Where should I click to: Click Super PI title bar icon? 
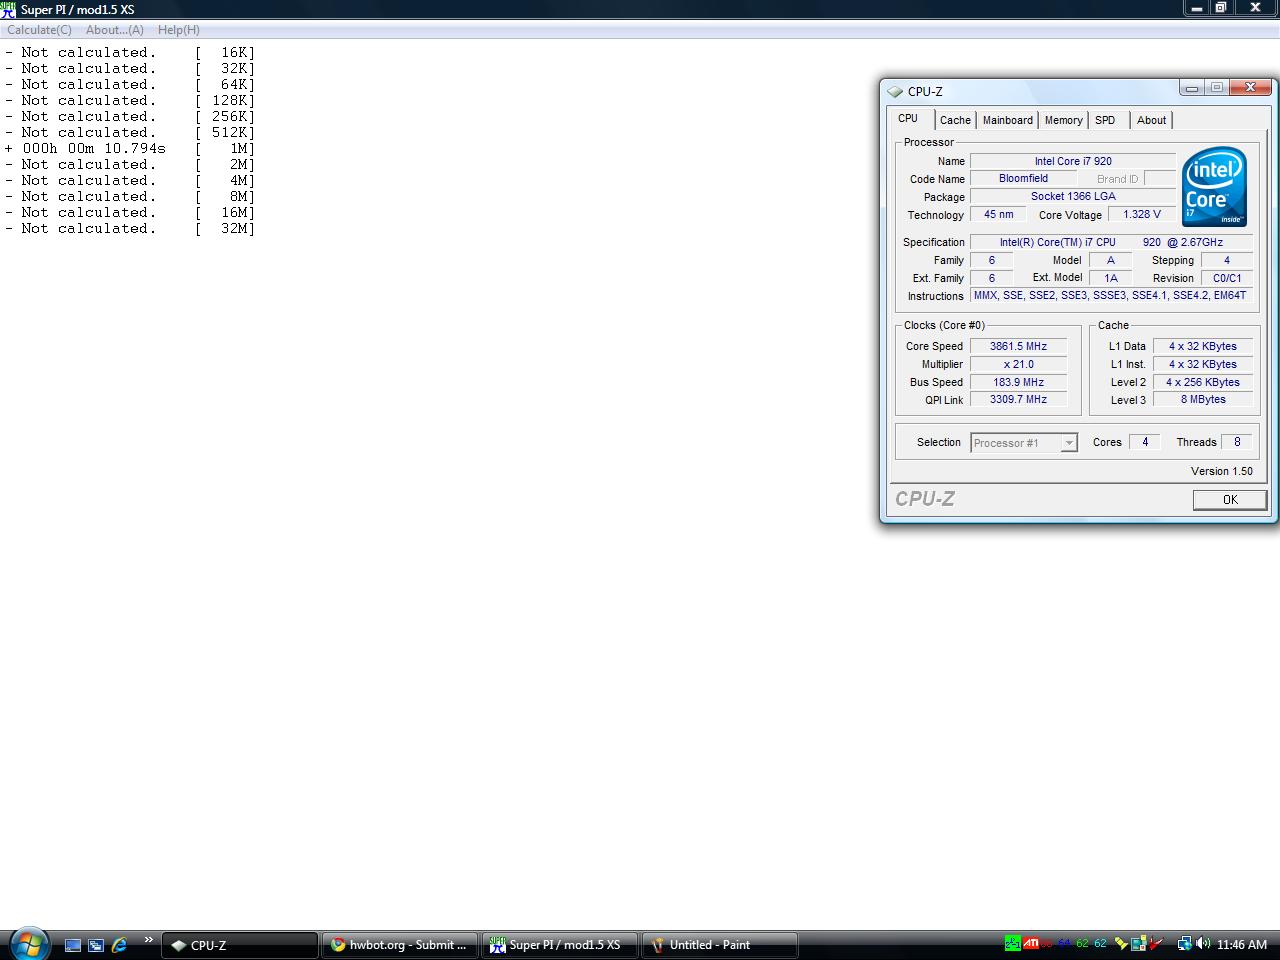(x=9, y=9)
